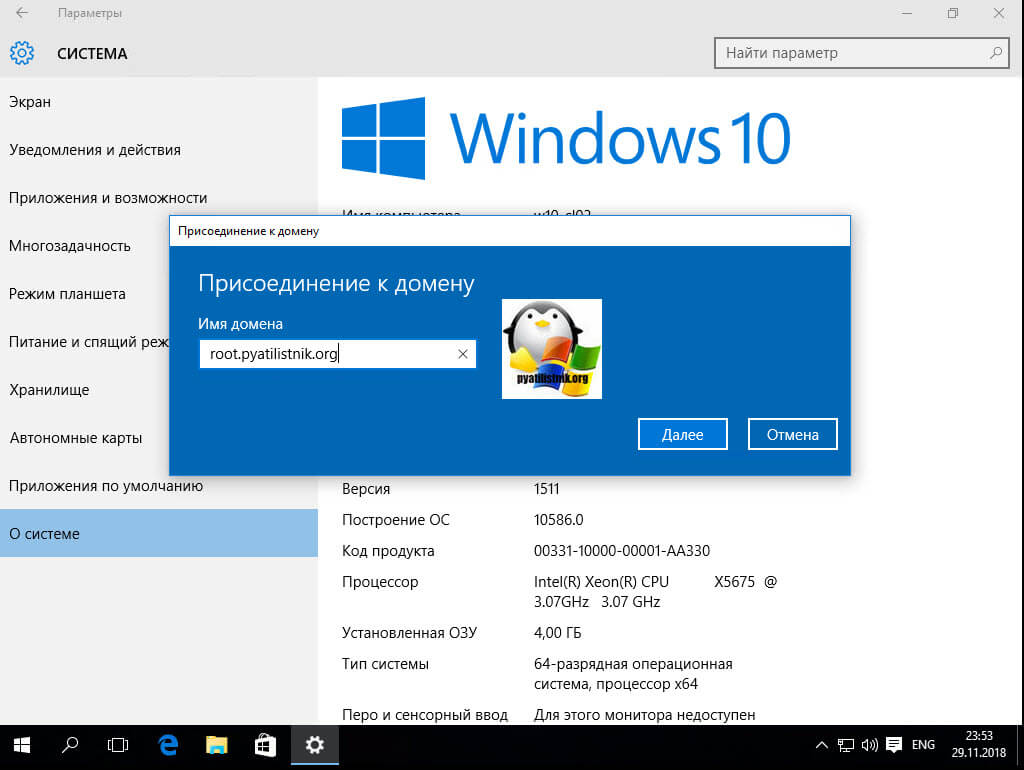The width and height of the screenshot is (1024, 770).
Task: Open Action Center notifications icon
Action: click(x=894, y=745)
